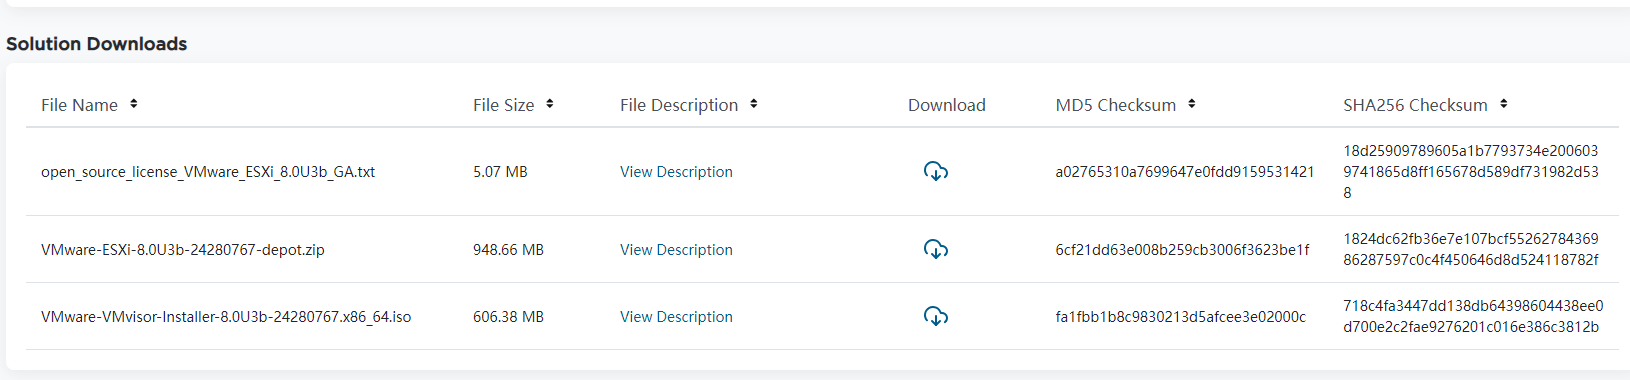View Description for open source license file
The width and height of the screenshot is (1630, 380).
pyautogui.click(x=676, y=172)
